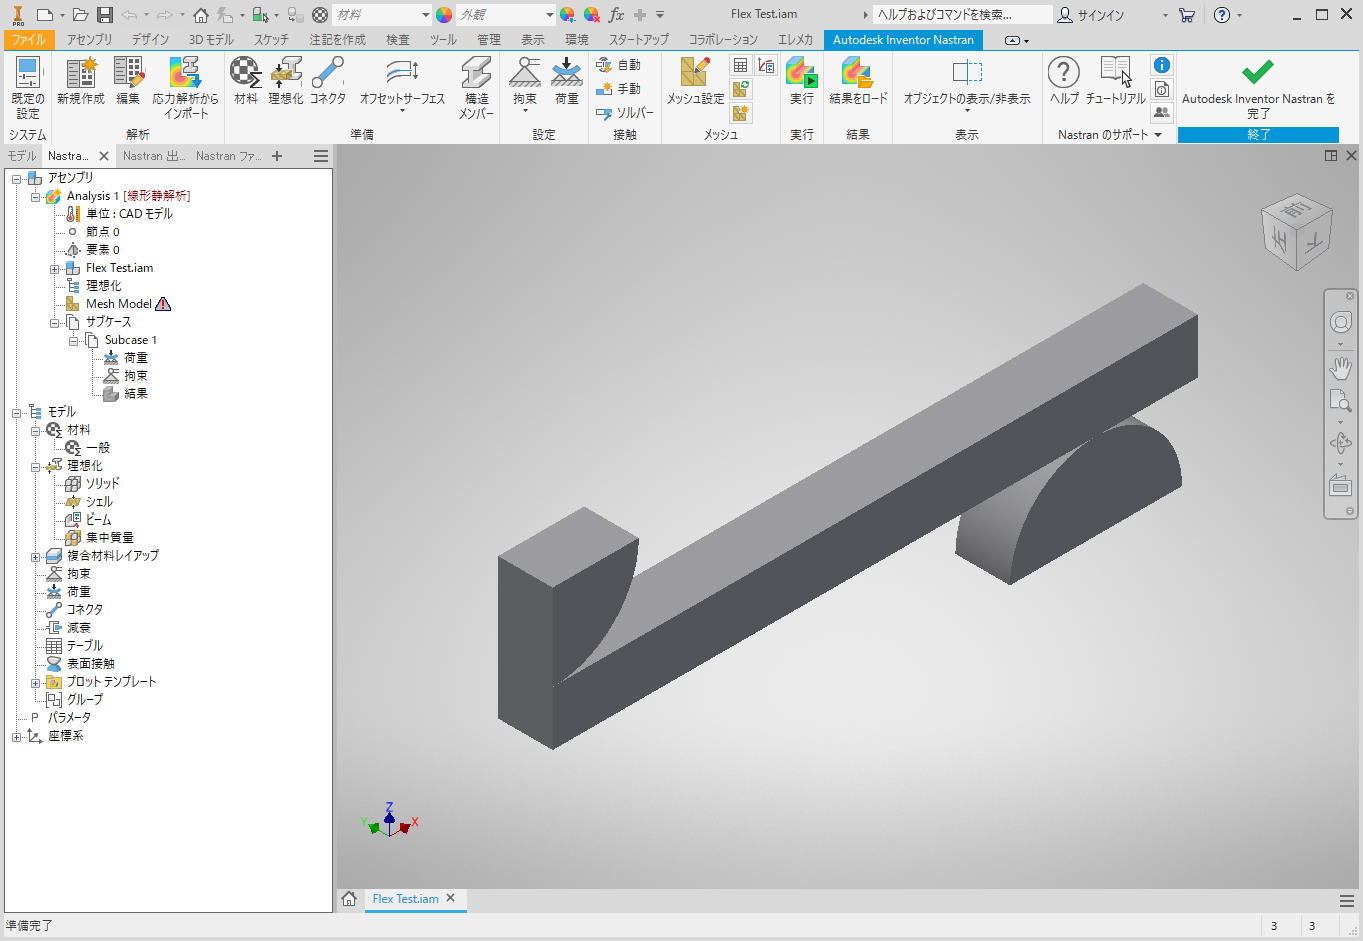Click the save icon in the quick access toolbar
Image resolution: width=1363 pixels, height=941 pixels.
(105, 15)
